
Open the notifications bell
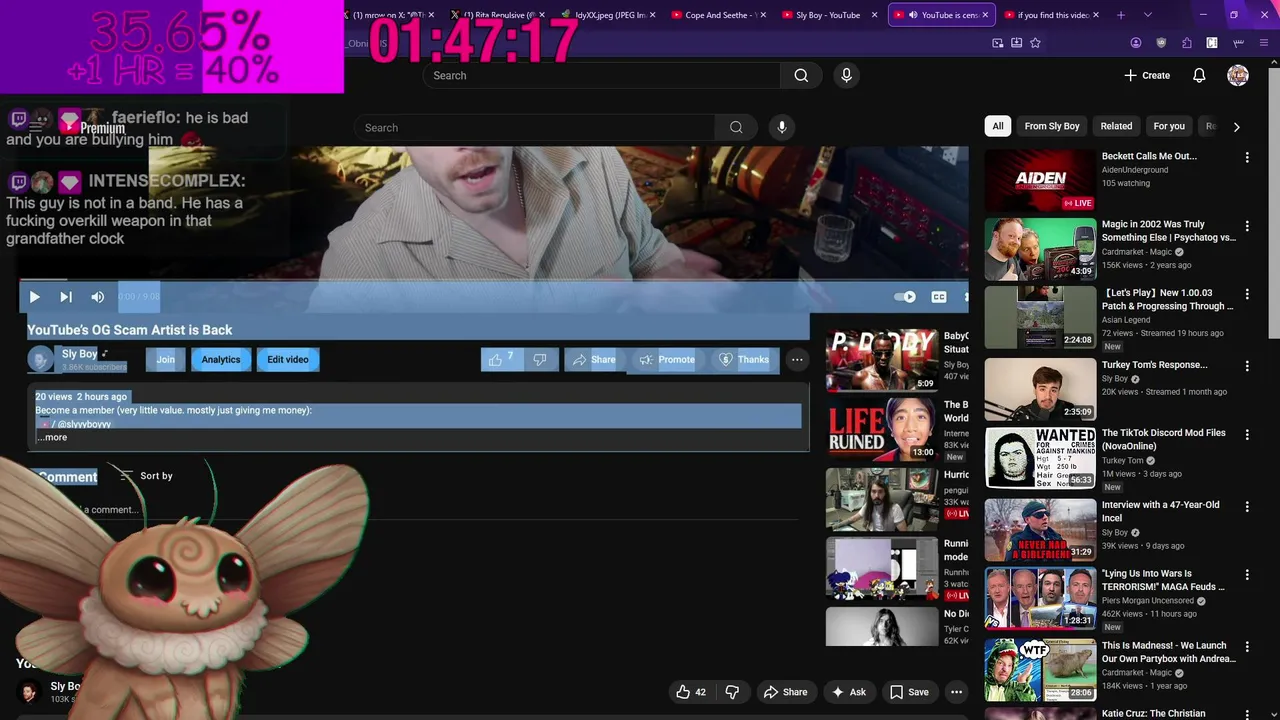tap(1199, 75)
